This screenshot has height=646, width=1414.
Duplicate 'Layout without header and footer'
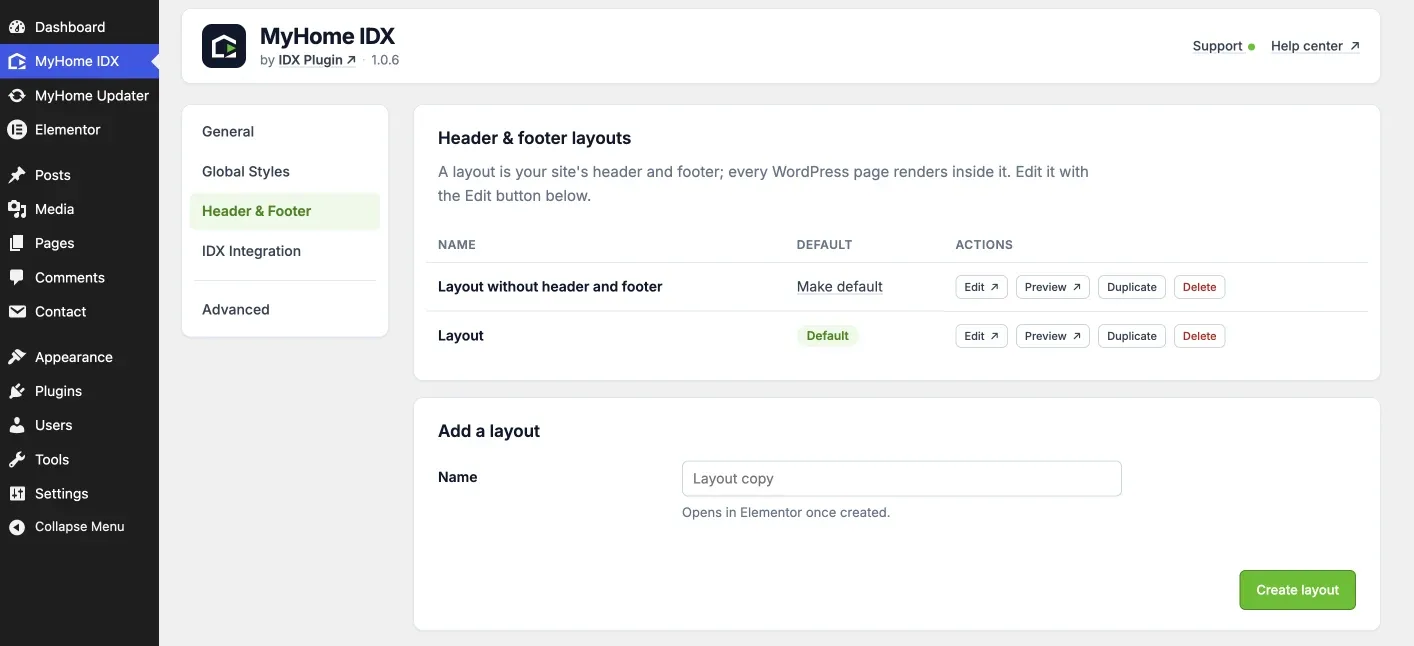click(x=1132, y=287)
